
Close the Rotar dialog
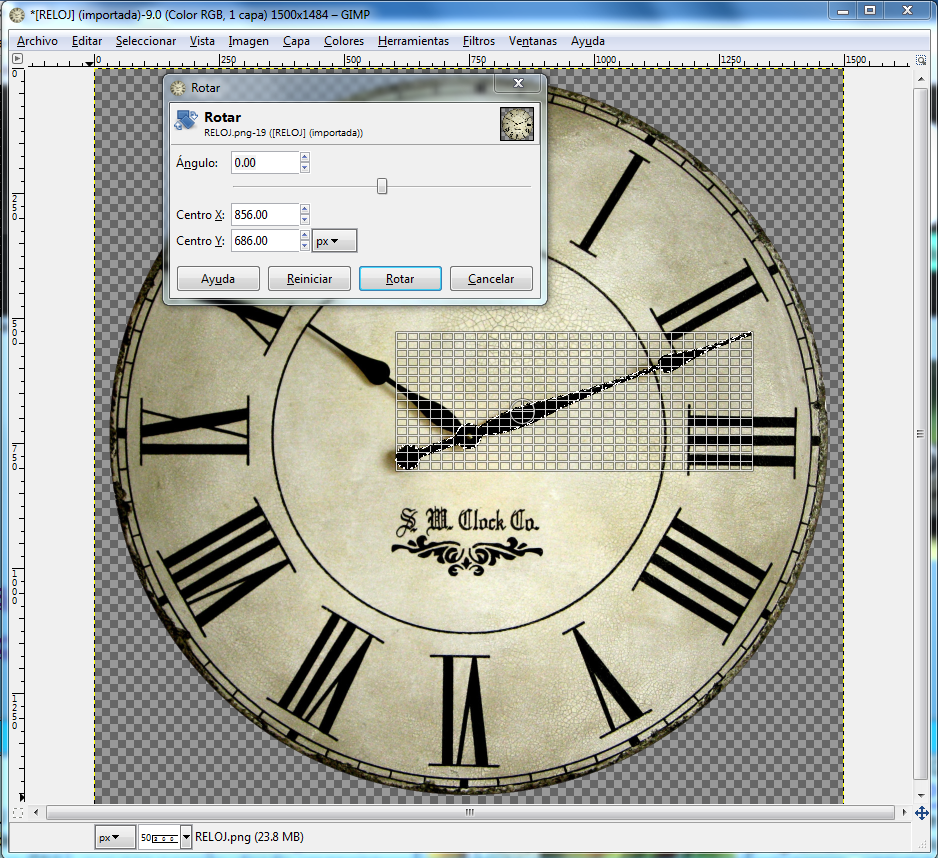pos(519,83)
